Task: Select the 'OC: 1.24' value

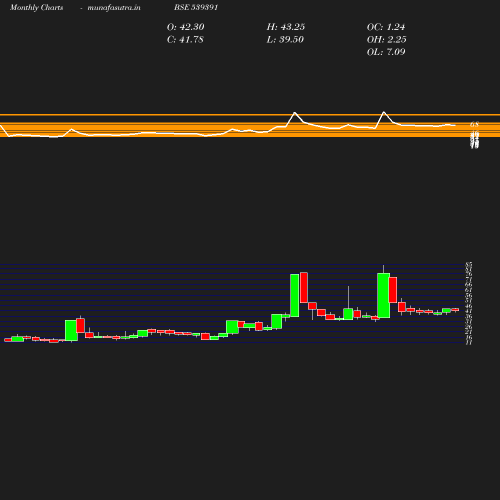Action: click(x=386, y=27)
